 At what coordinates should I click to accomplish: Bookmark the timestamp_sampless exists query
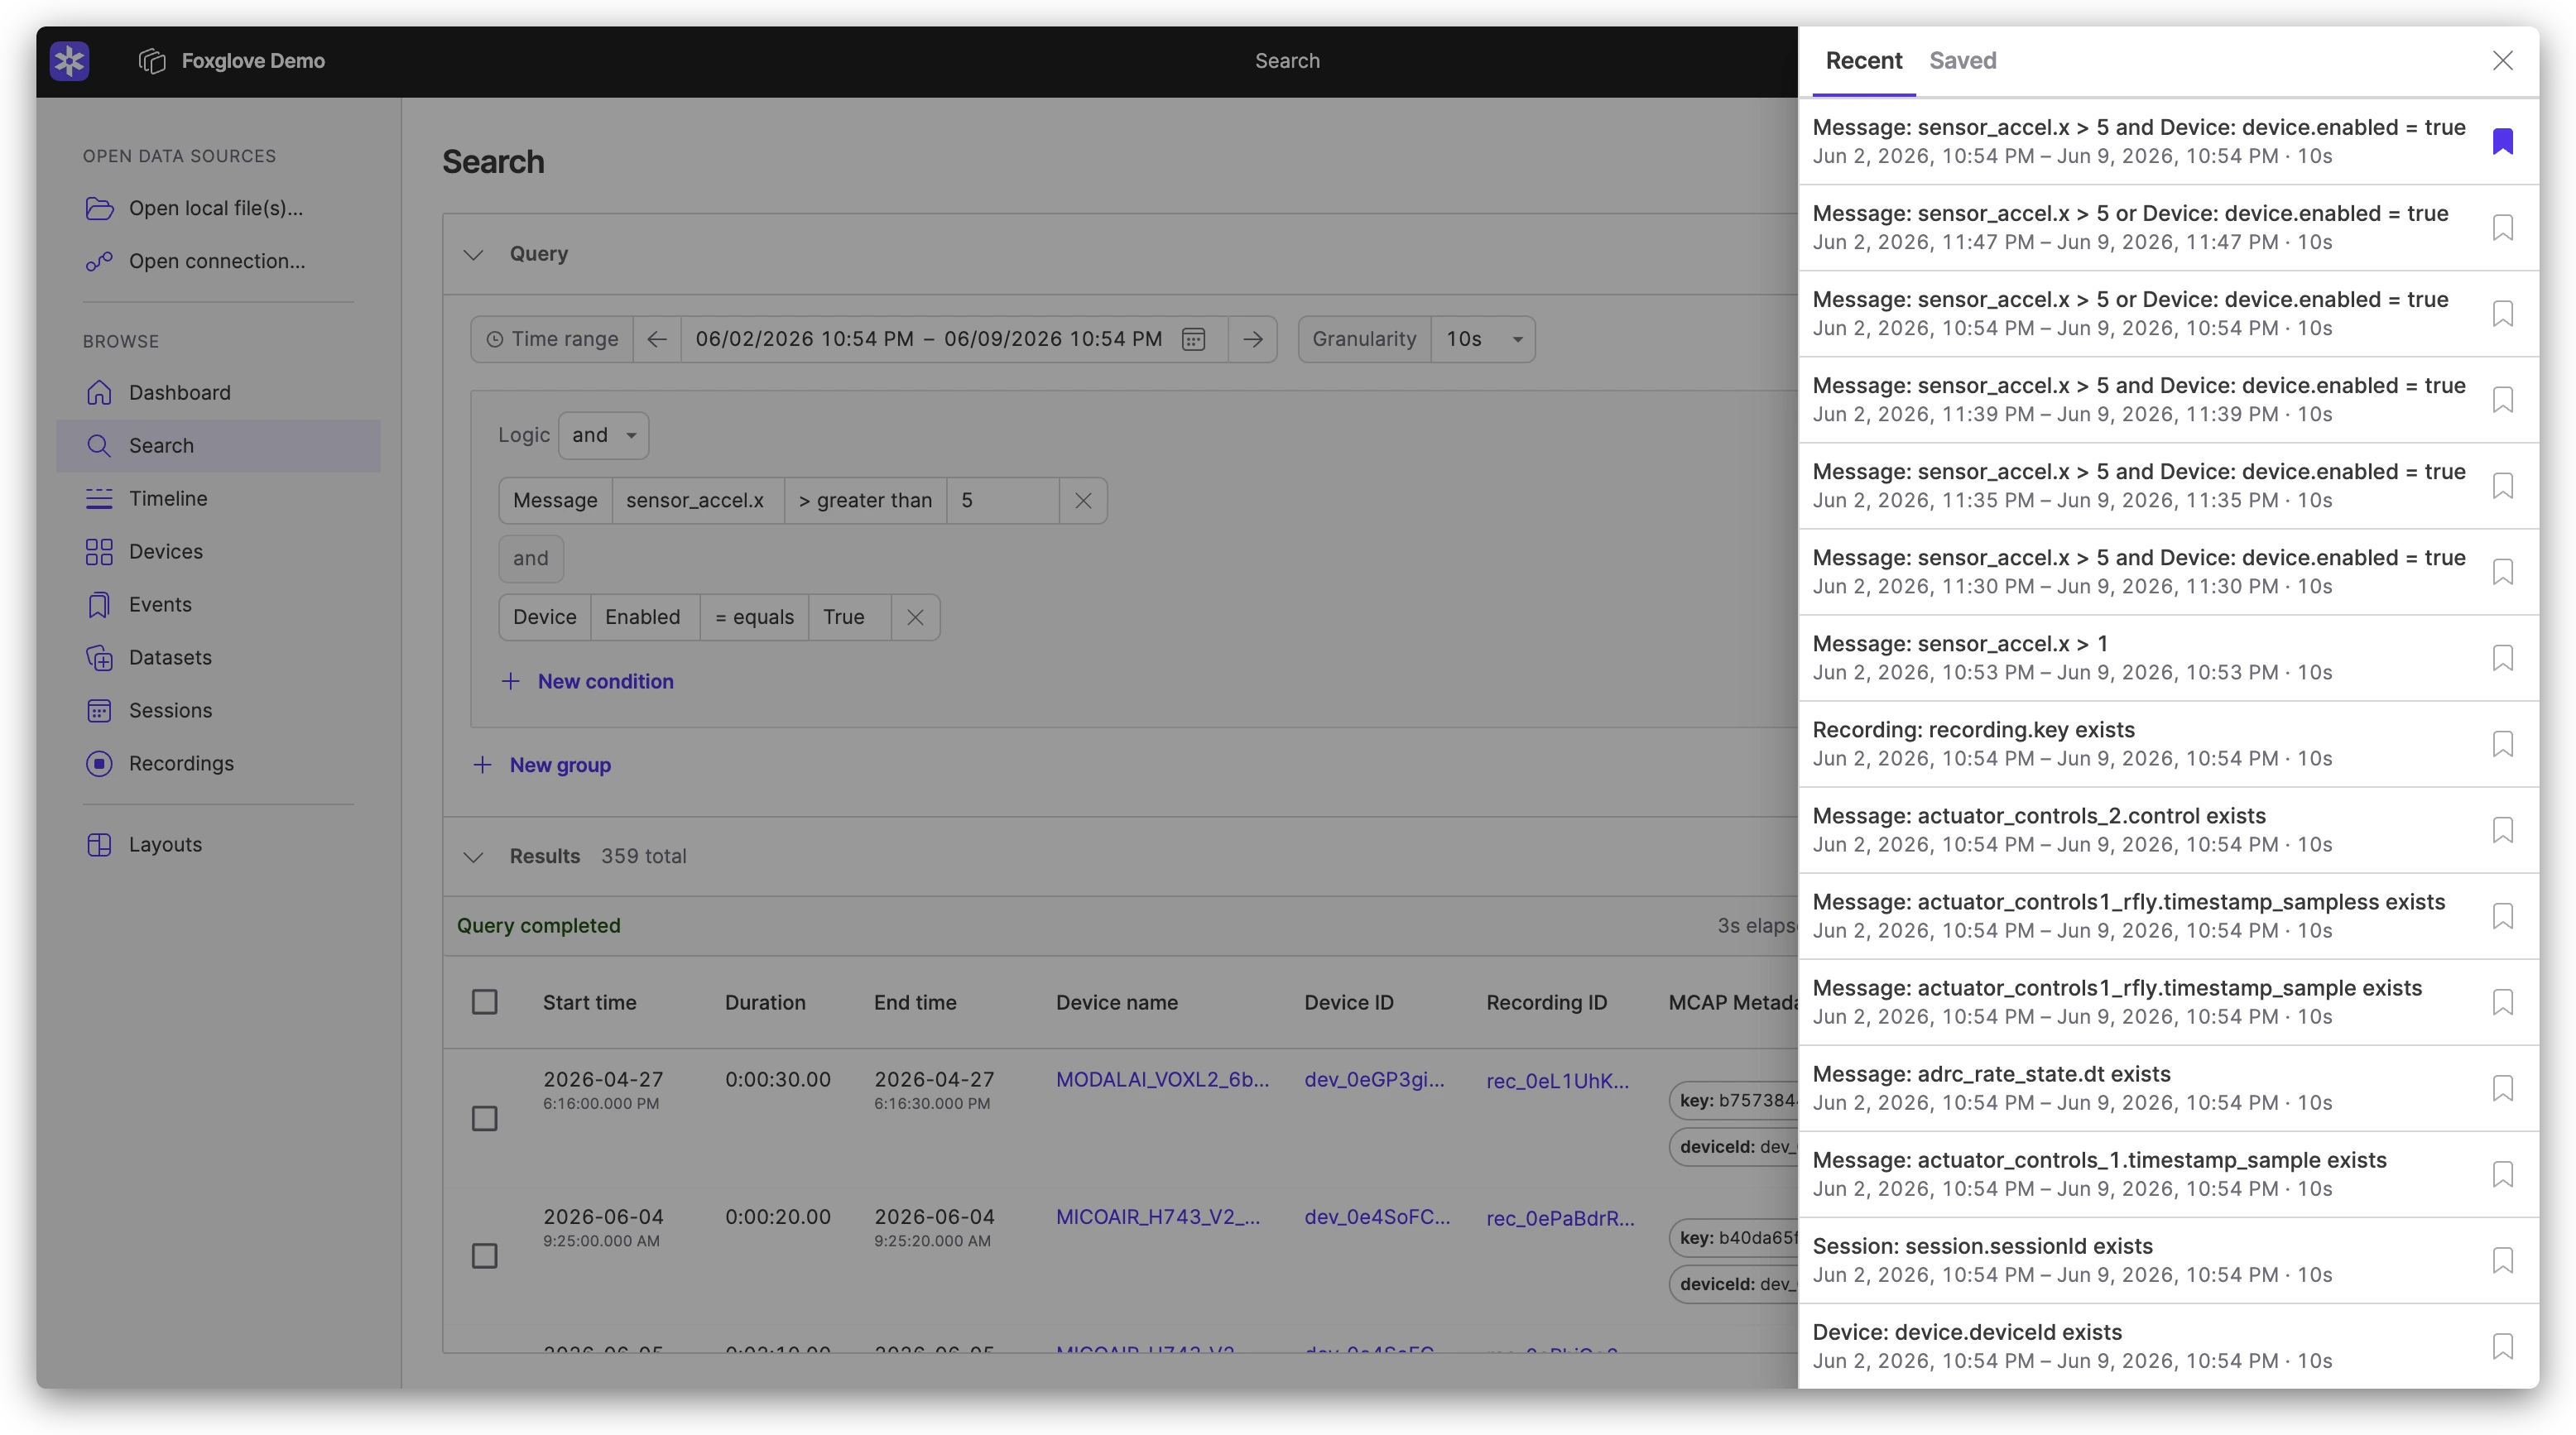click(x=2502, y=915)
